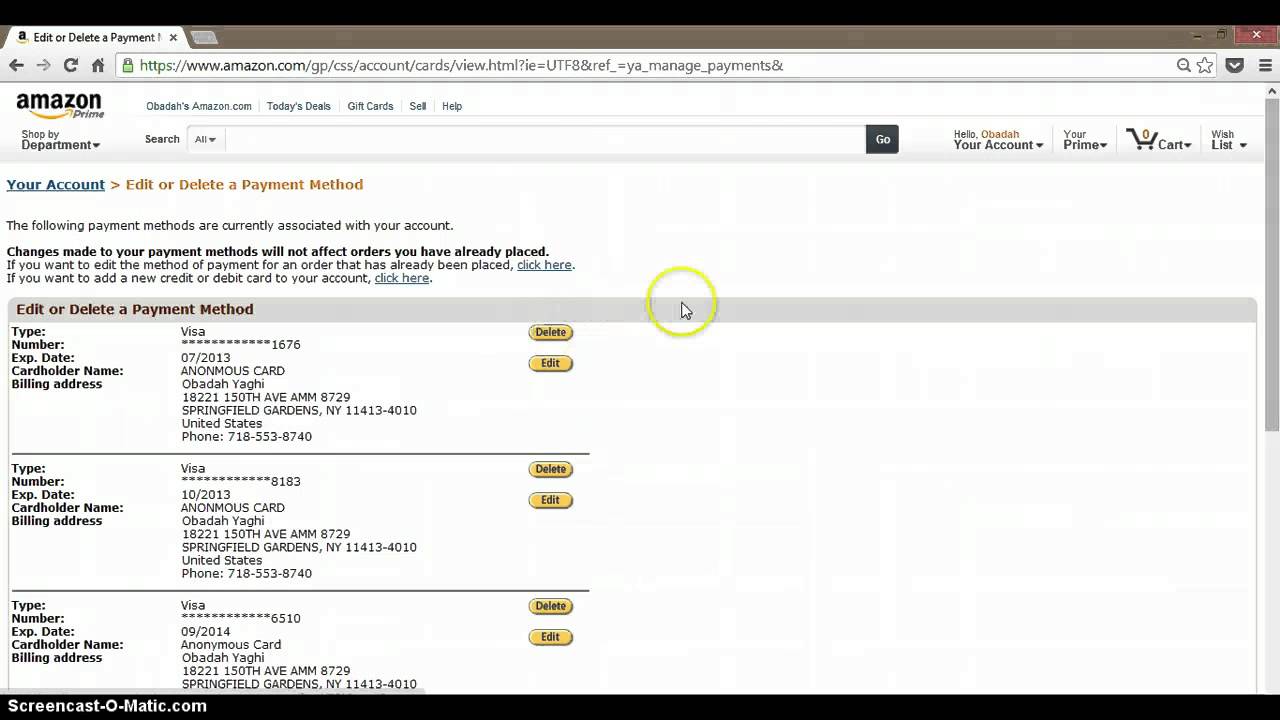1280x720 pixels.
Task: Click the page vertical scrollbar thumb
Action: pos(1272,265)
